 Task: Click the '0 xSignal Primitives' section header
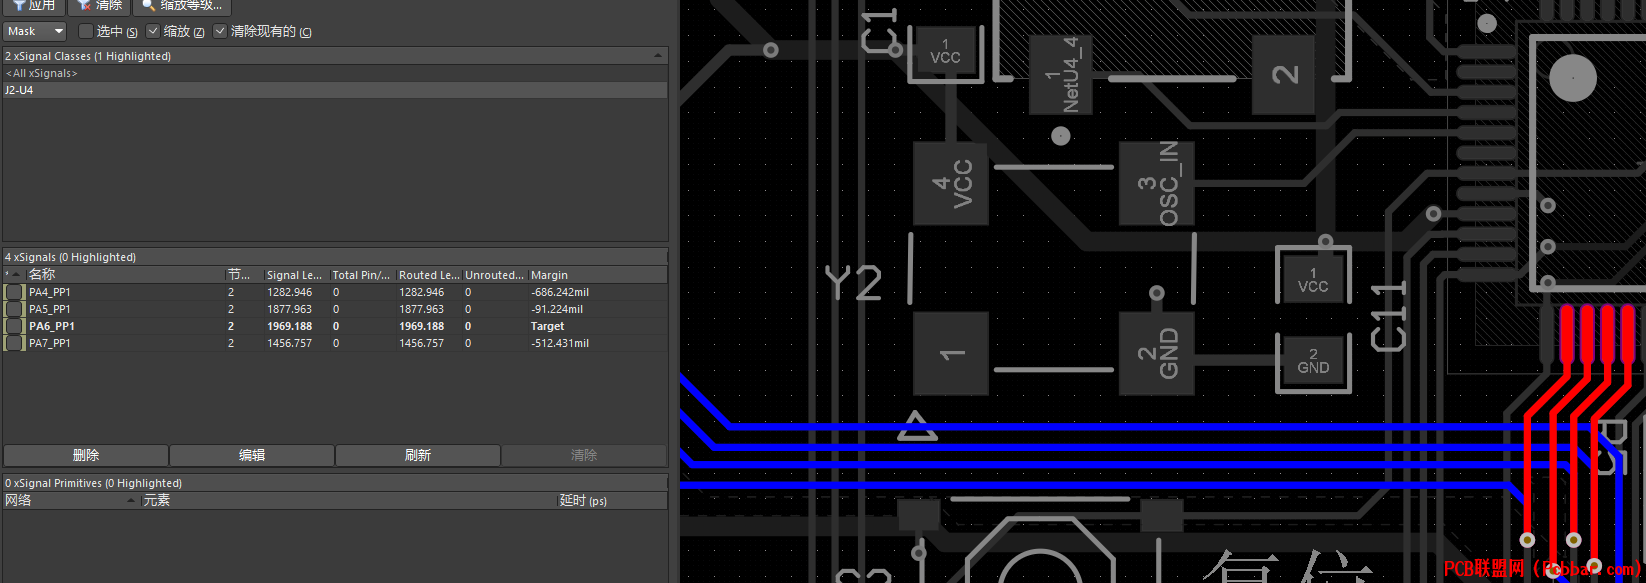[x=335, y=483]
